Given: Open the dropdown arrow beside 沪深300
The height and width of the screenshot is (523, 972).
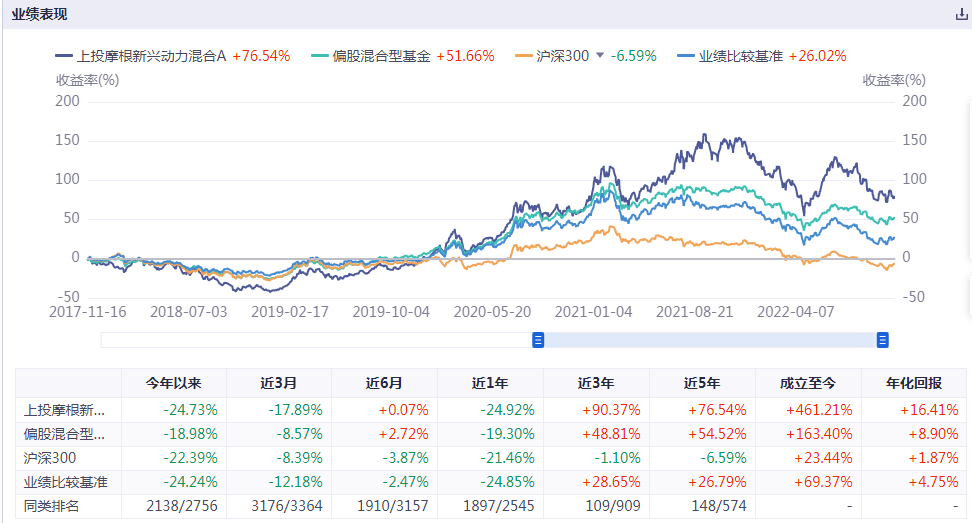Looking at the screenshot, I should tap(600, 56).
